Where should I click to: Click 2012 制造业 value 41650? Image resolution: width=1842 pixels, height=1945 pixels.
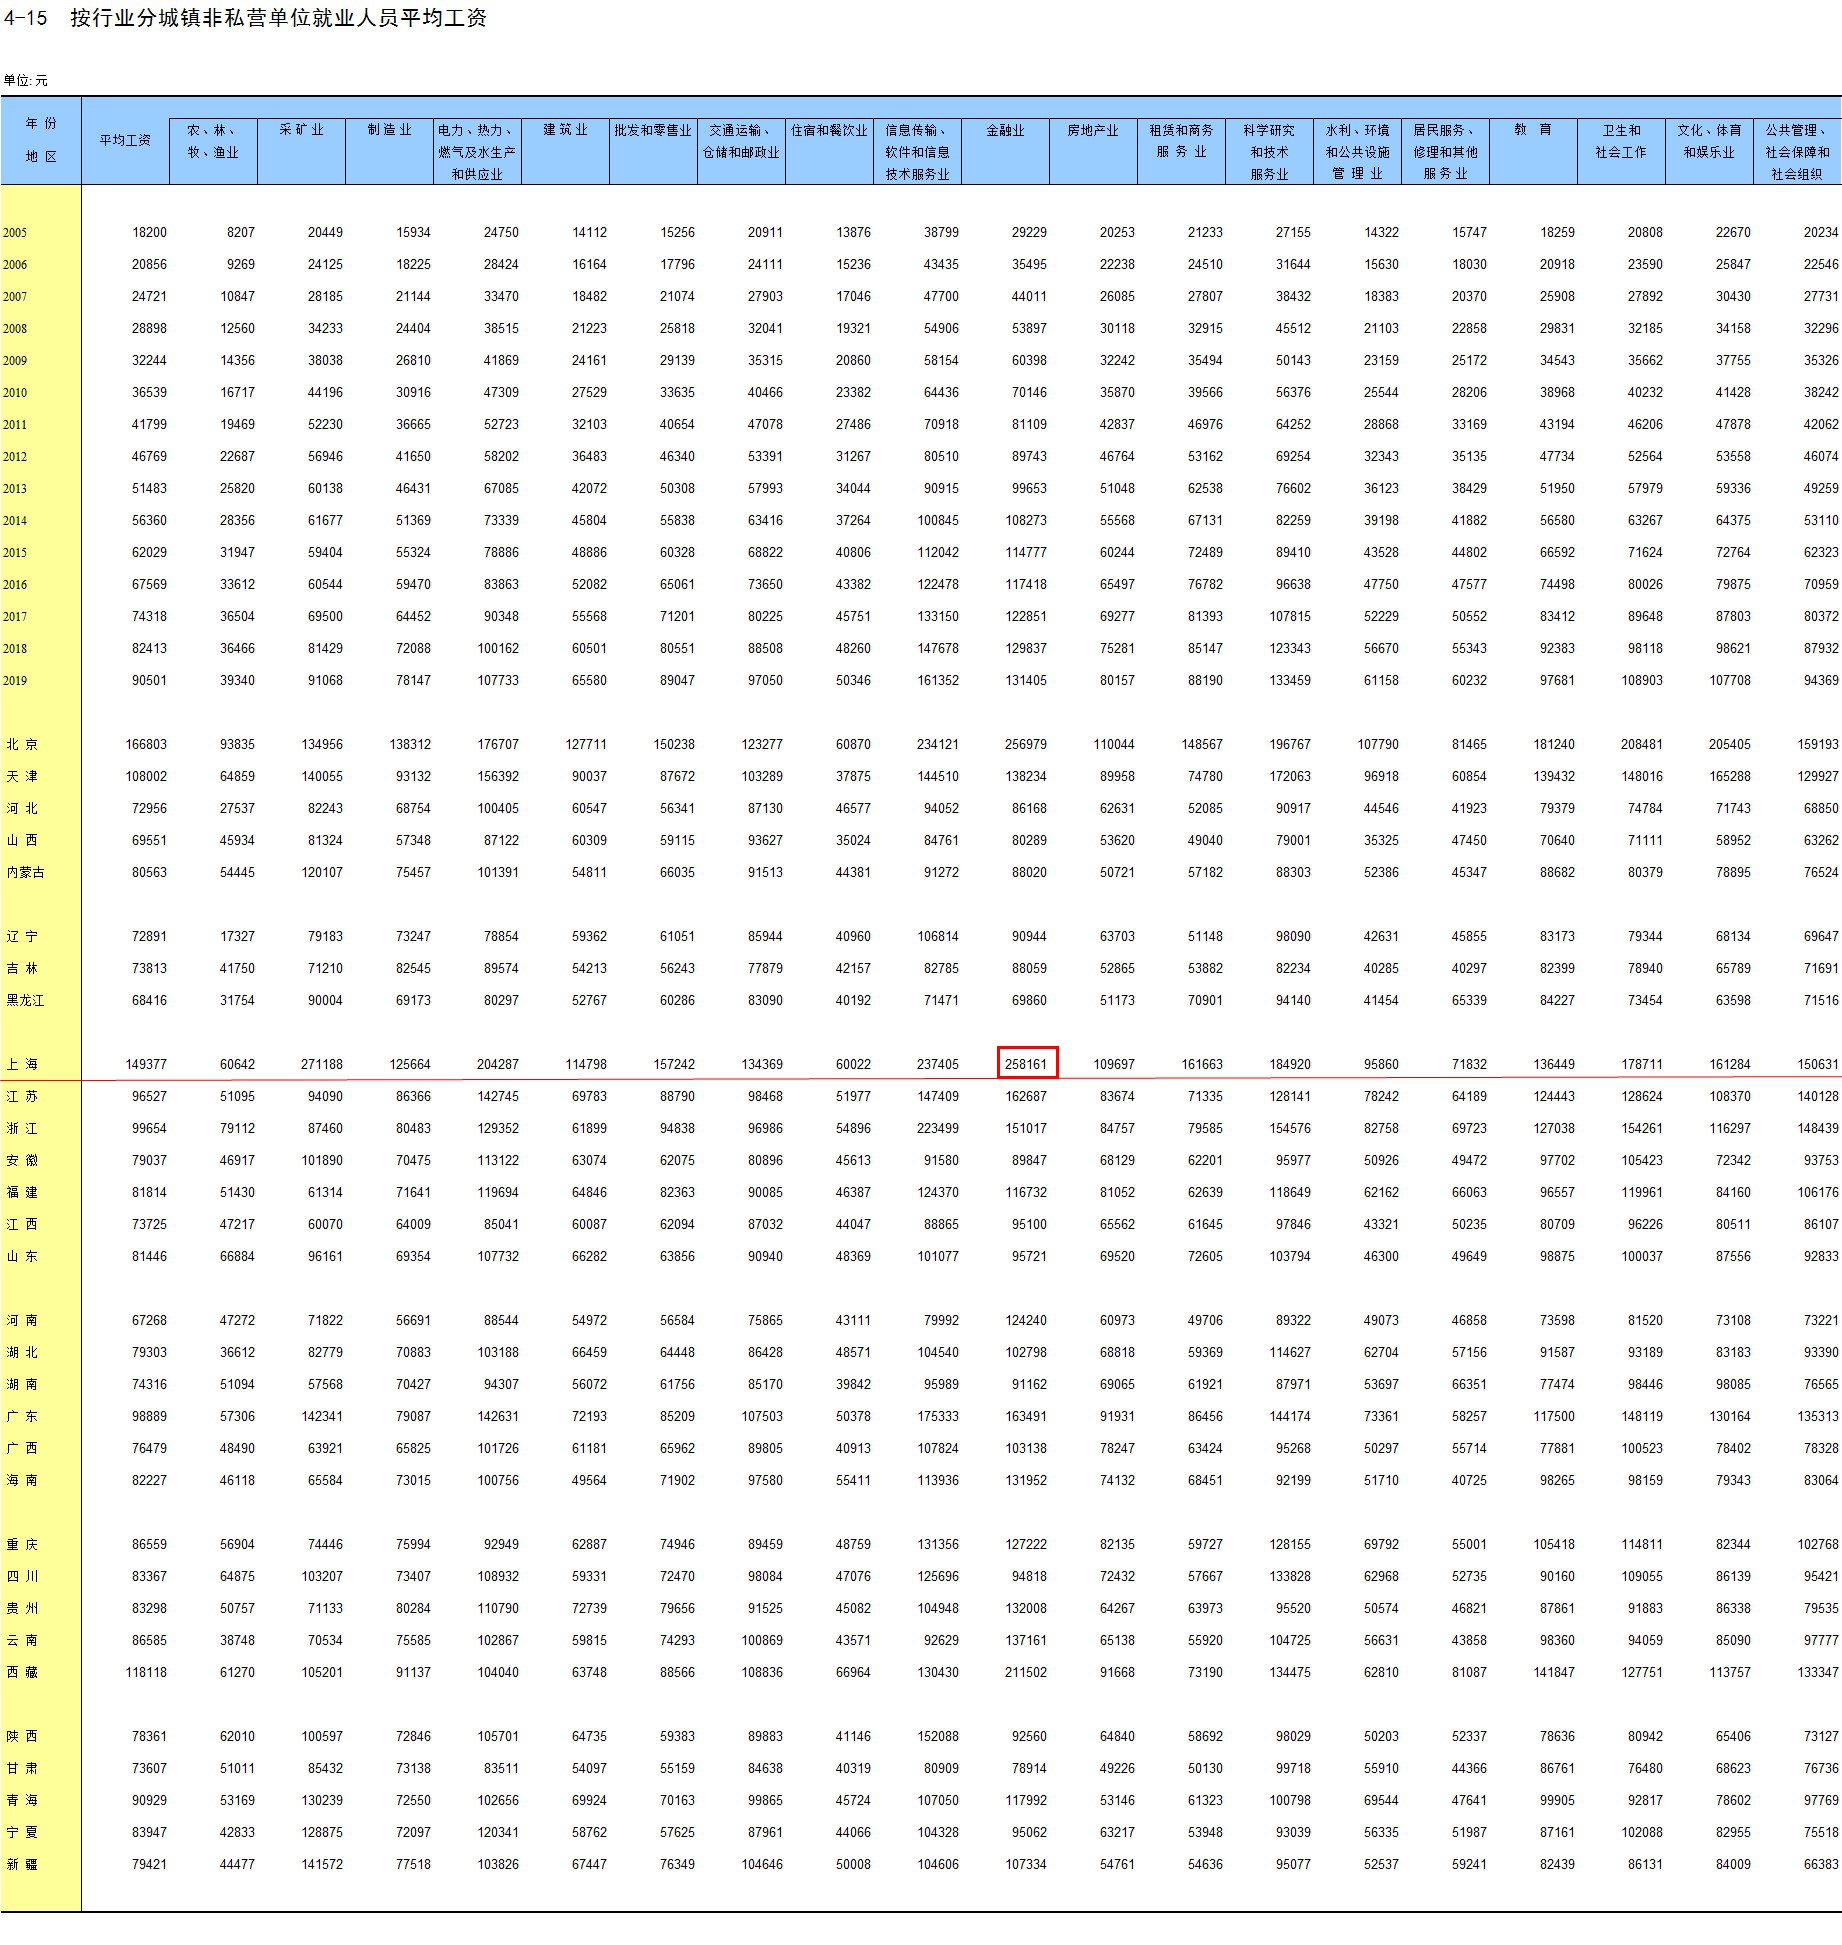click(413, 457)
